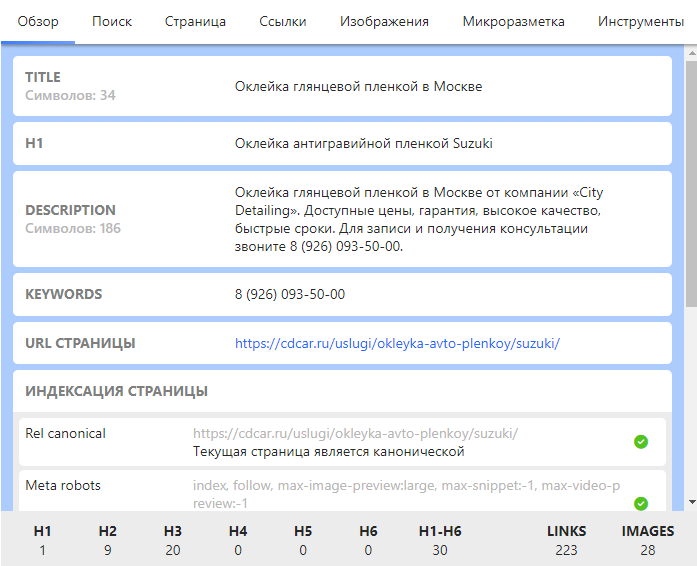Click the H3 count of 20
Screen dimensions: 697x566
[x=173, y=540]
